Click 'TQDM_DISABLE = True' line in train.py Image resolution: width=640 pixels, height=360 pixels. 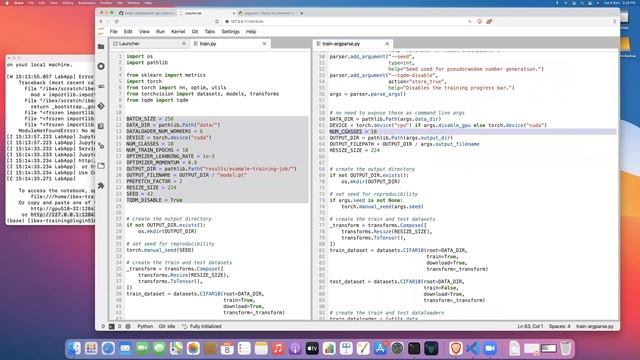point(154,200)
